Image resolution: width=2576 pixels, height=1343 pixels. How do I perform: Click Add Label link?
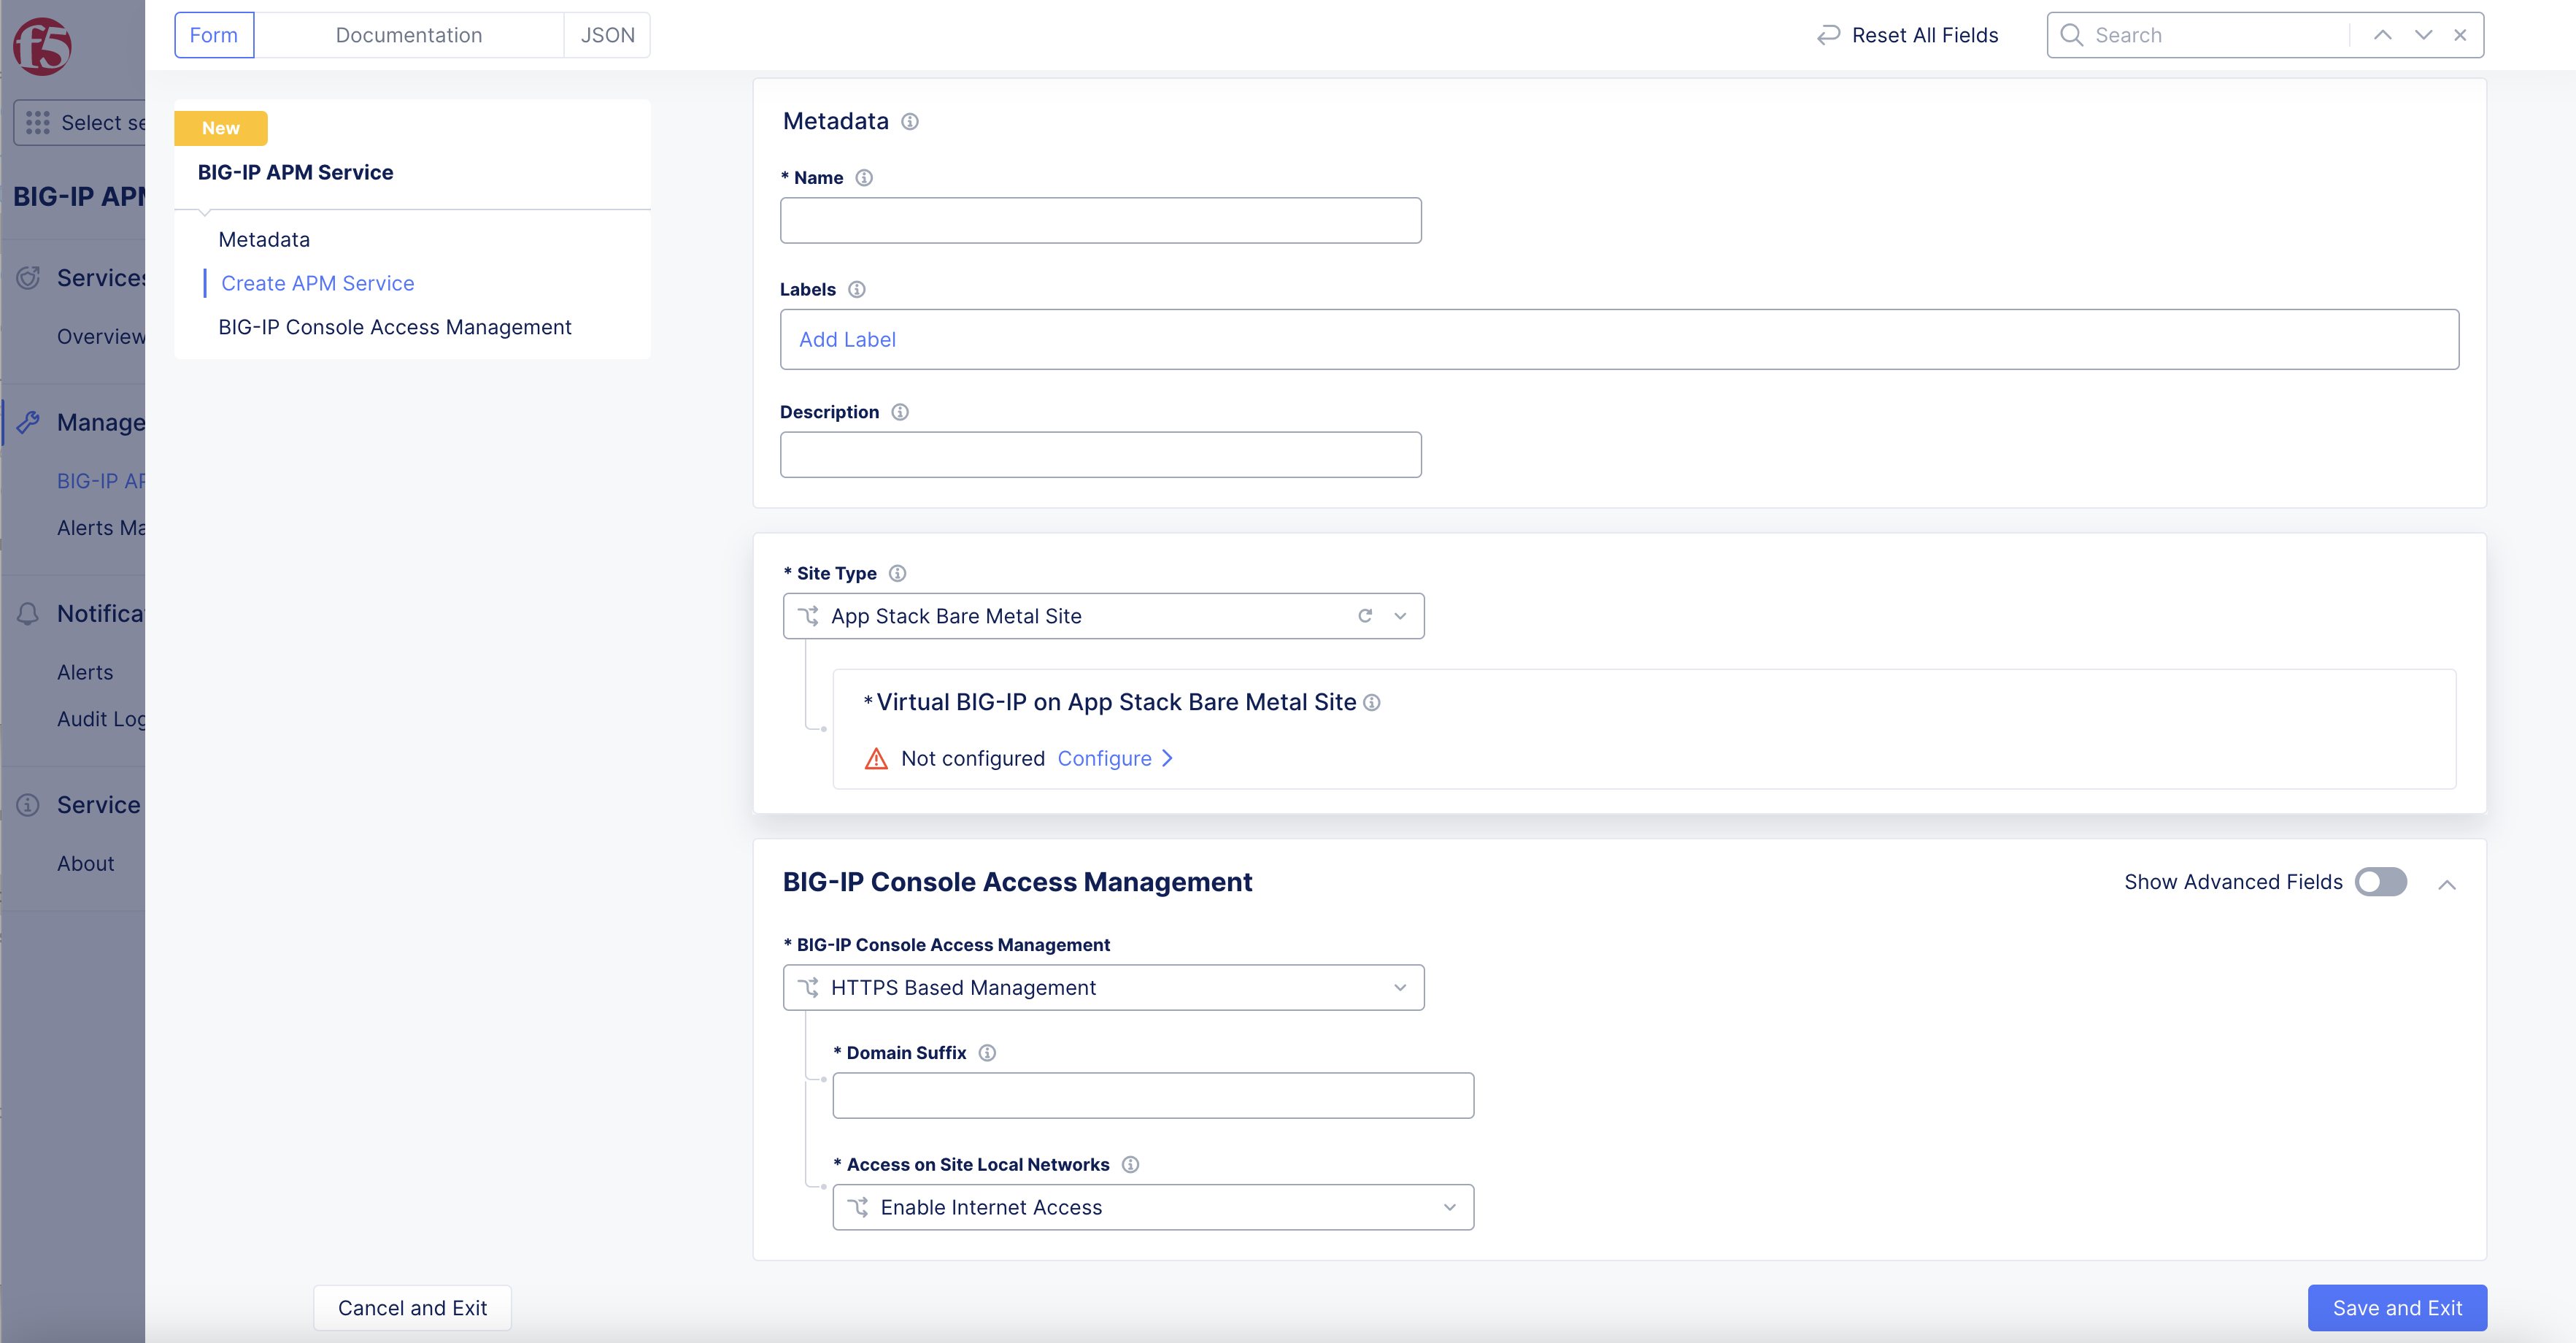[x=847, y=340]
